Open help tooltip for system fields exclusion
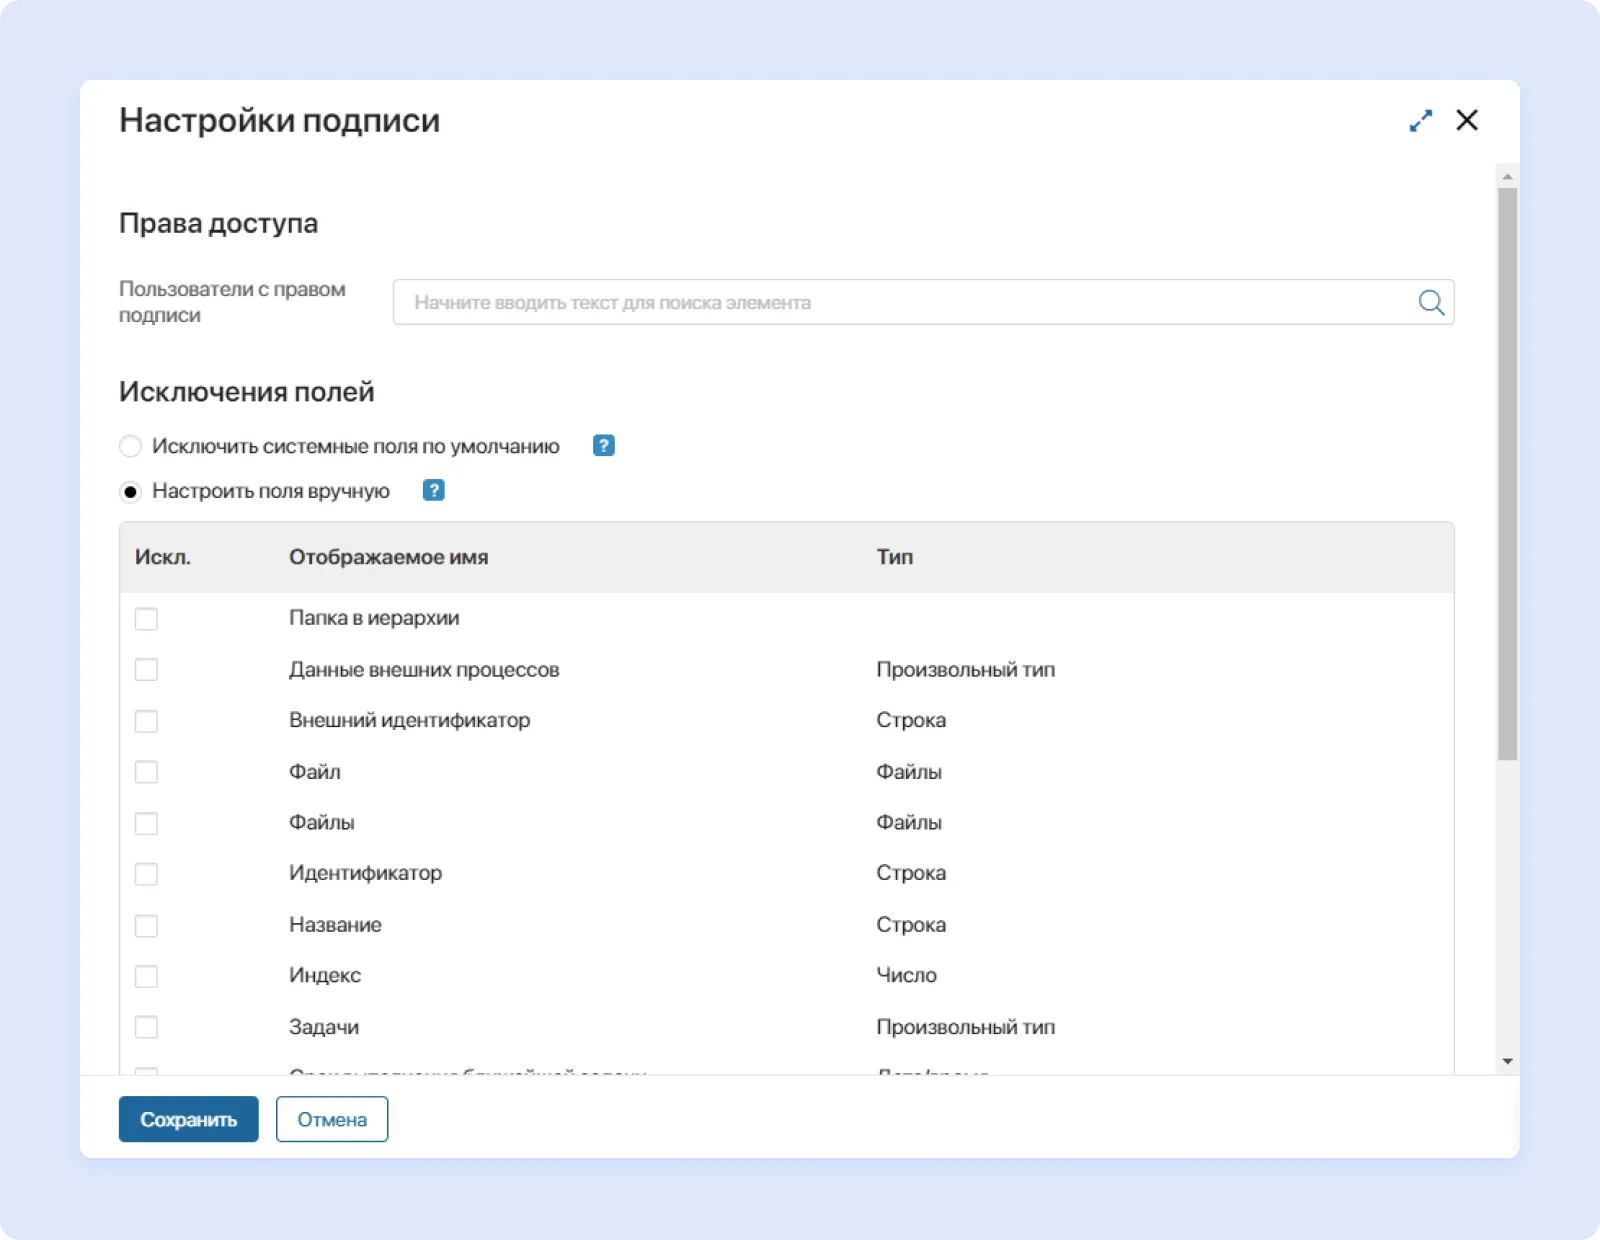Viewport: 1600px width, 1240px height. (x=604, y=446)
